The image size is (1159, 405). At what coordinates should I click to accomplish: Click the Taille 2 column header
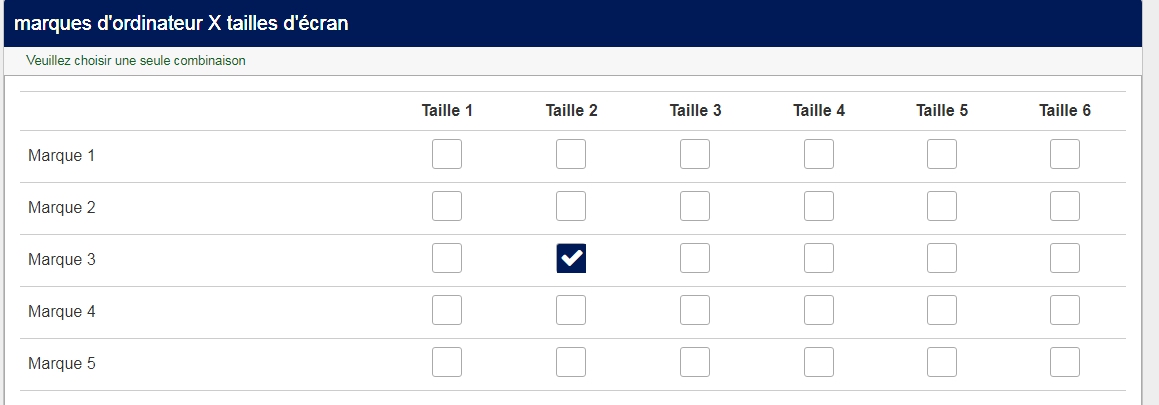coord(572,111)
